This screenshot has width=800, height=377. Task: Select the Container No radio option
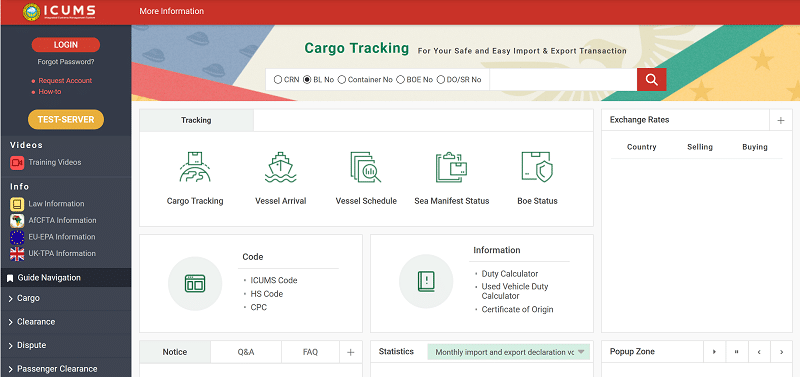[342, 80]
